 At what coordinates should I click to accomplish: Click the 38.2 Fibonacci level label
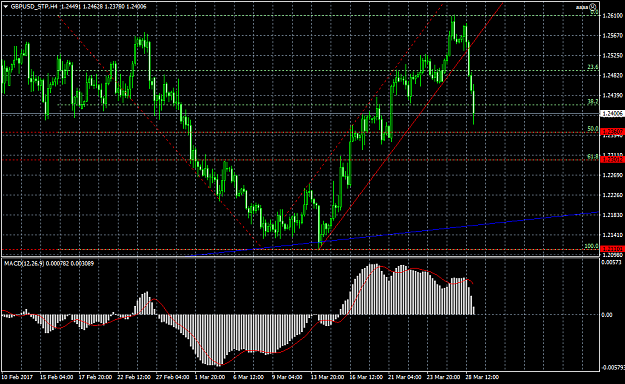coord(593,102)
